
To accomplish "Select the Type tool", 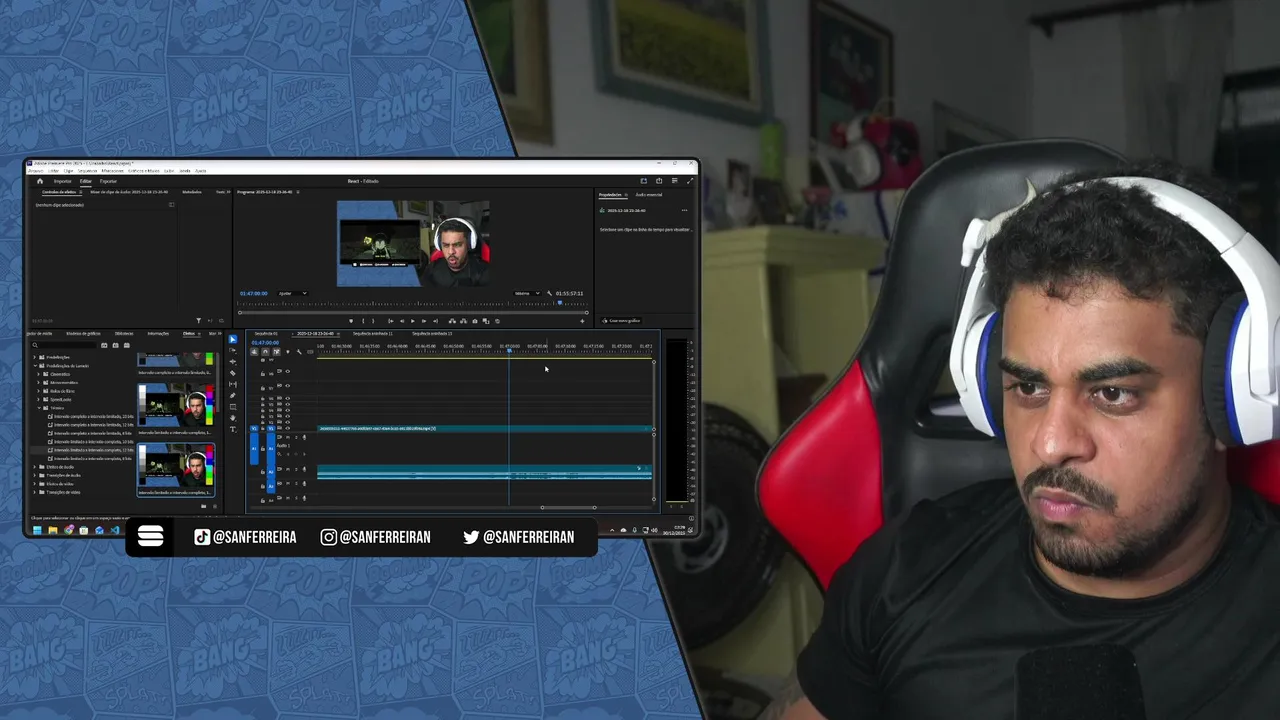I will [233, 429].
